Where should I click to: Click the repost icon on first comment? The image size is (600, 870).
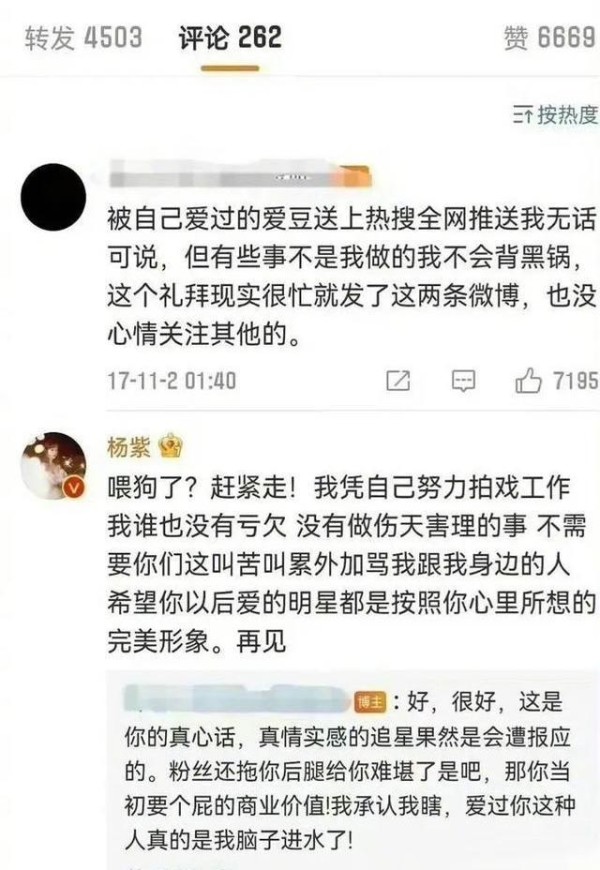pos(398,381)
